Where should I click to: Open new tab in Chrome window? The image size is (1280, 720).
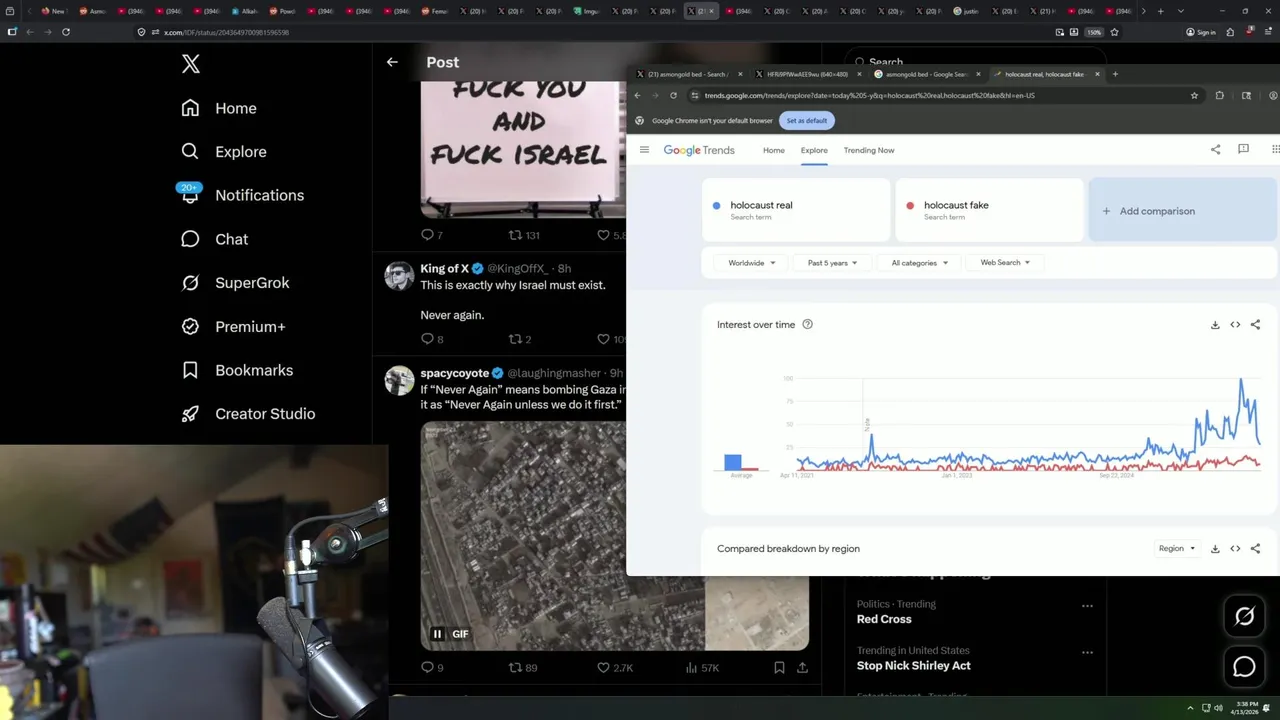1115,74
